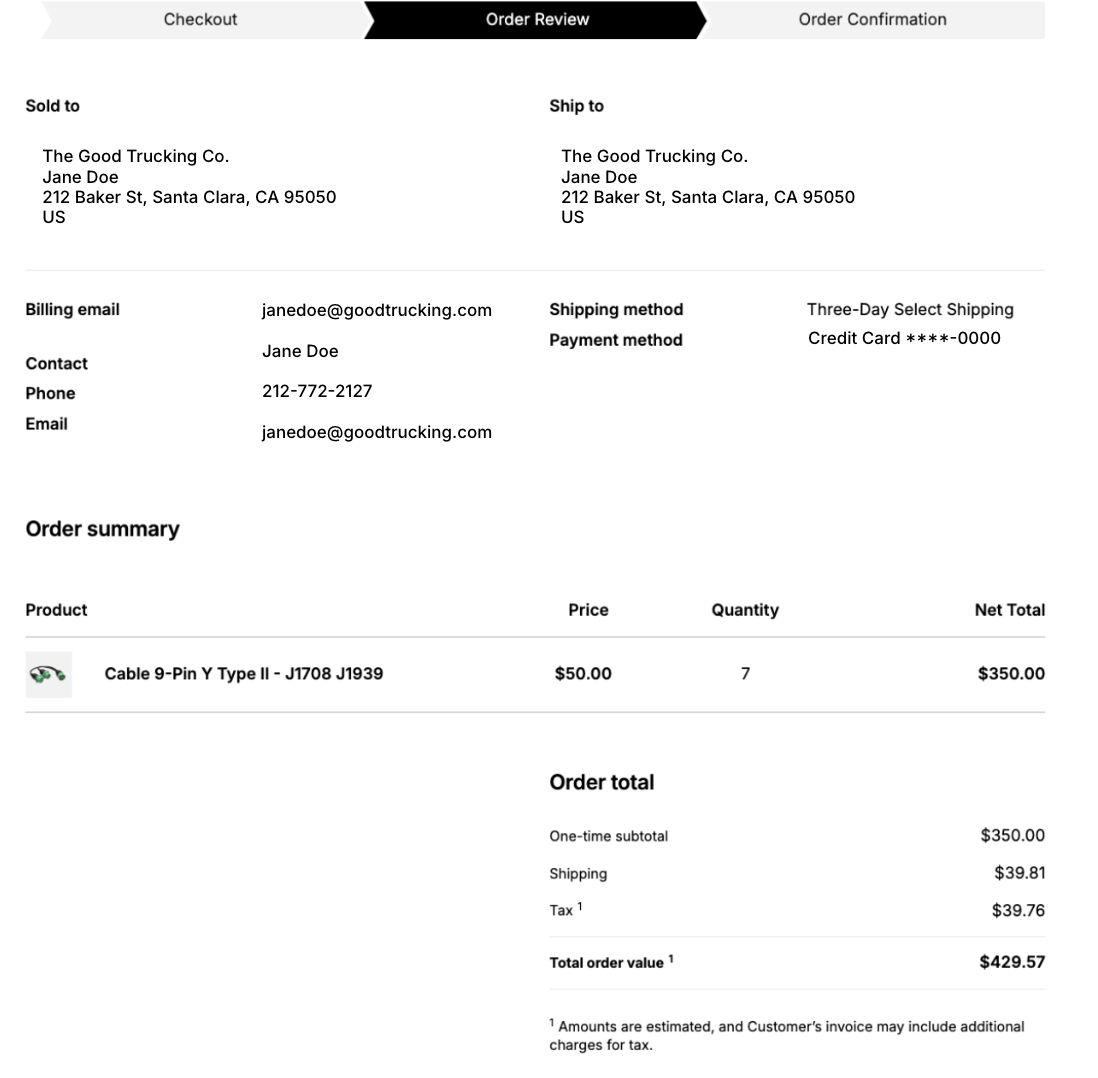Click the total order value $429.57
The image size is (1098, 1078).
1012,962
